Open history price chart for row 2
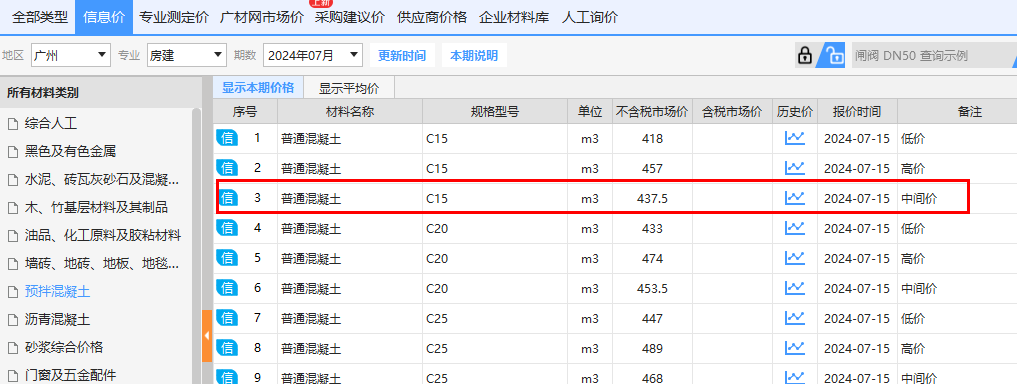 [795, 168]
